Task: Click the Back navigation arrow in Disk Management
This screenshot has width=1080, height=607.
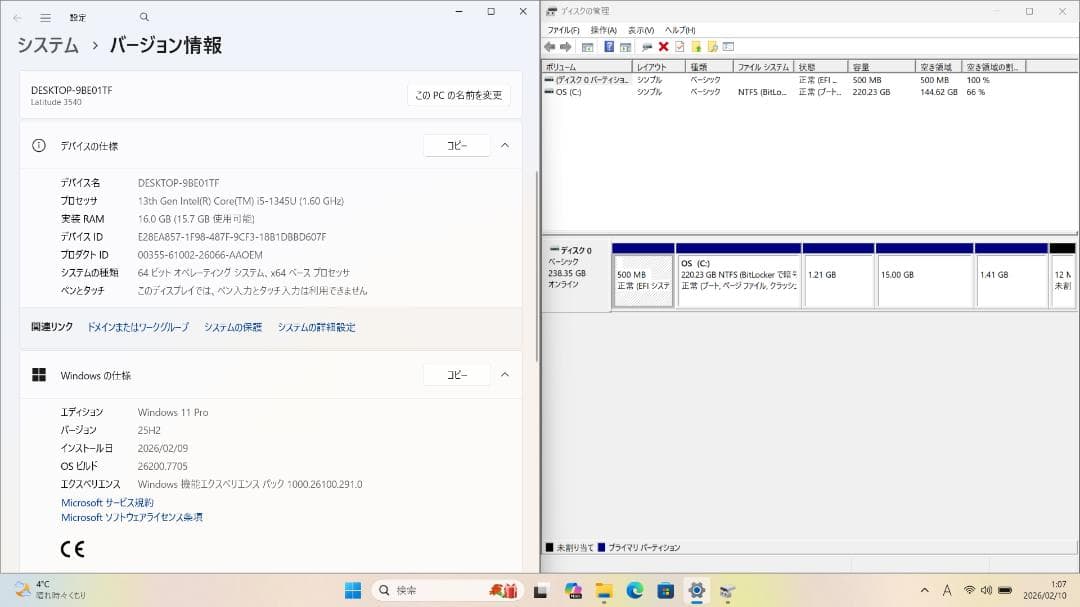Action: pyautogui.click(x=550, y=46)
